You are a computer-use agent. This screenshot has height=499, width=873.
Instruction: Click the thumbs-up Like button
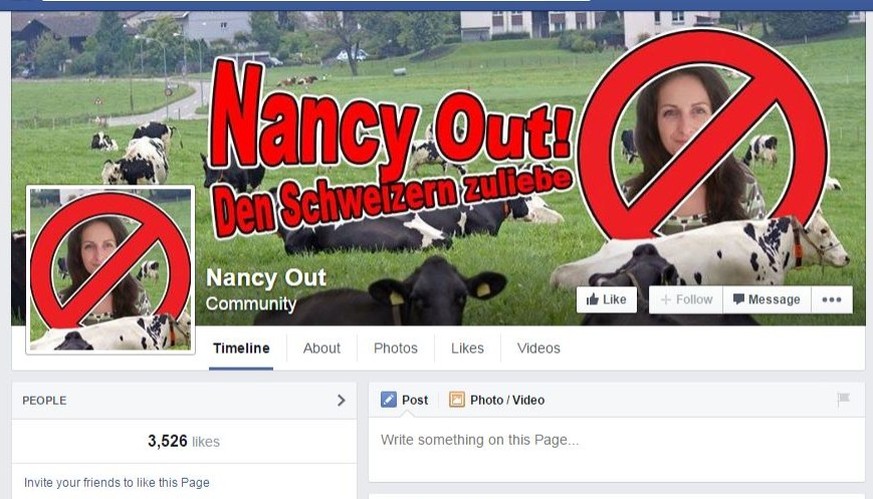(606, 300)
